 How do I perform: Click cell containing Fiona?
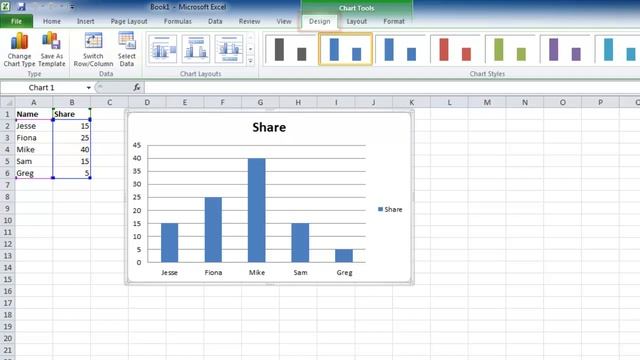pos(34,138)
